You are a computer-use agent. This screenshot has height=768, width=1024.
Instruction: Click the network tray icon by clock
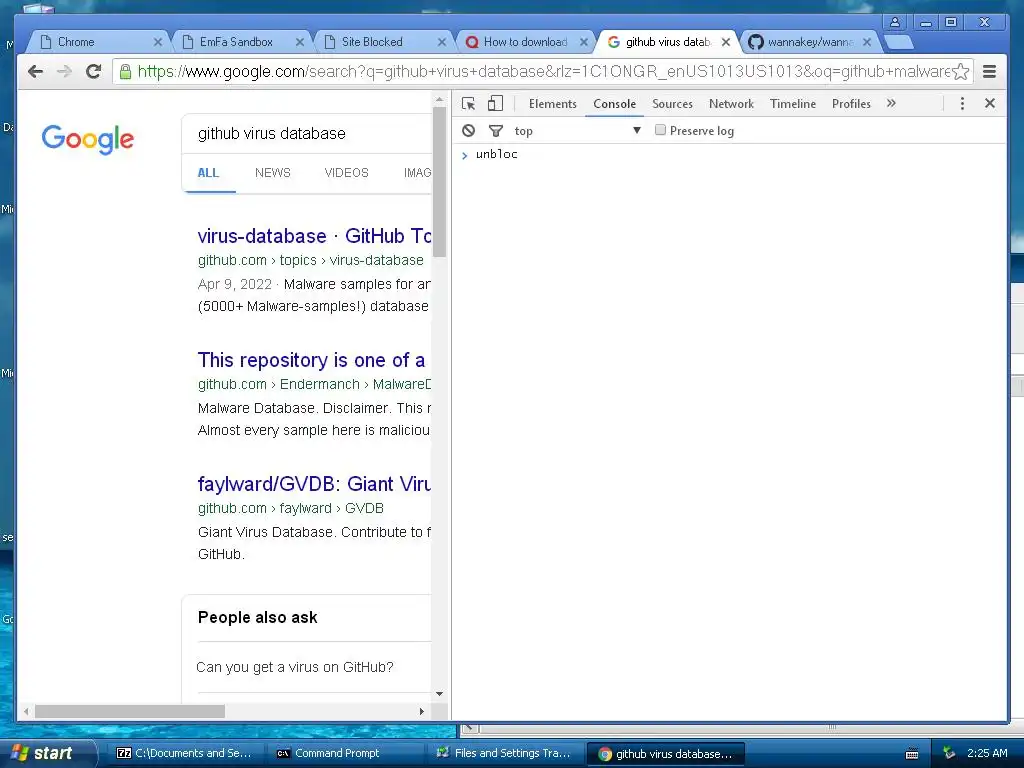[950, 753]
